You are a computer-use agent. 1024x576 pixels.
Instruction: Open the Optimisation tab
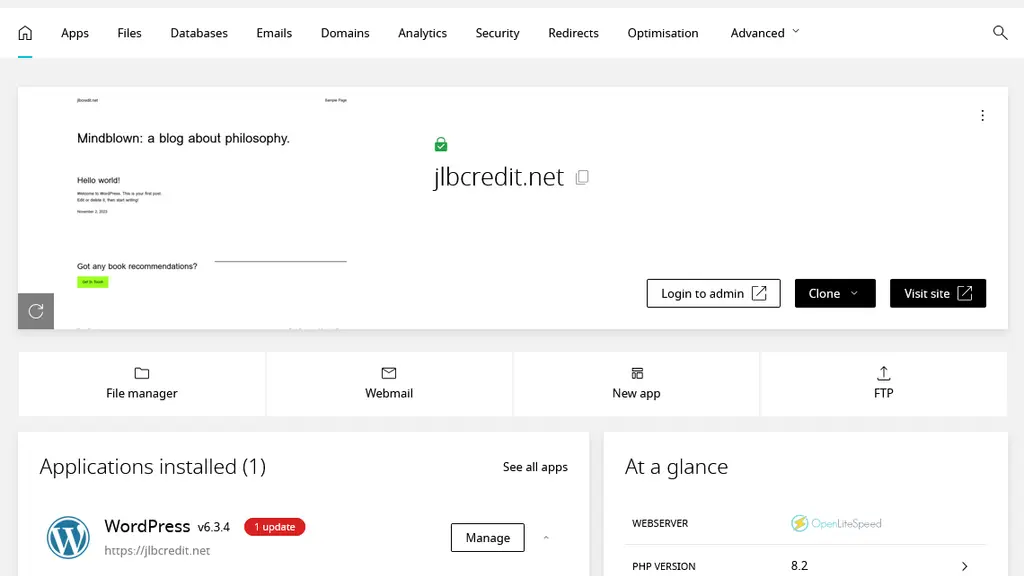[663, 33]
